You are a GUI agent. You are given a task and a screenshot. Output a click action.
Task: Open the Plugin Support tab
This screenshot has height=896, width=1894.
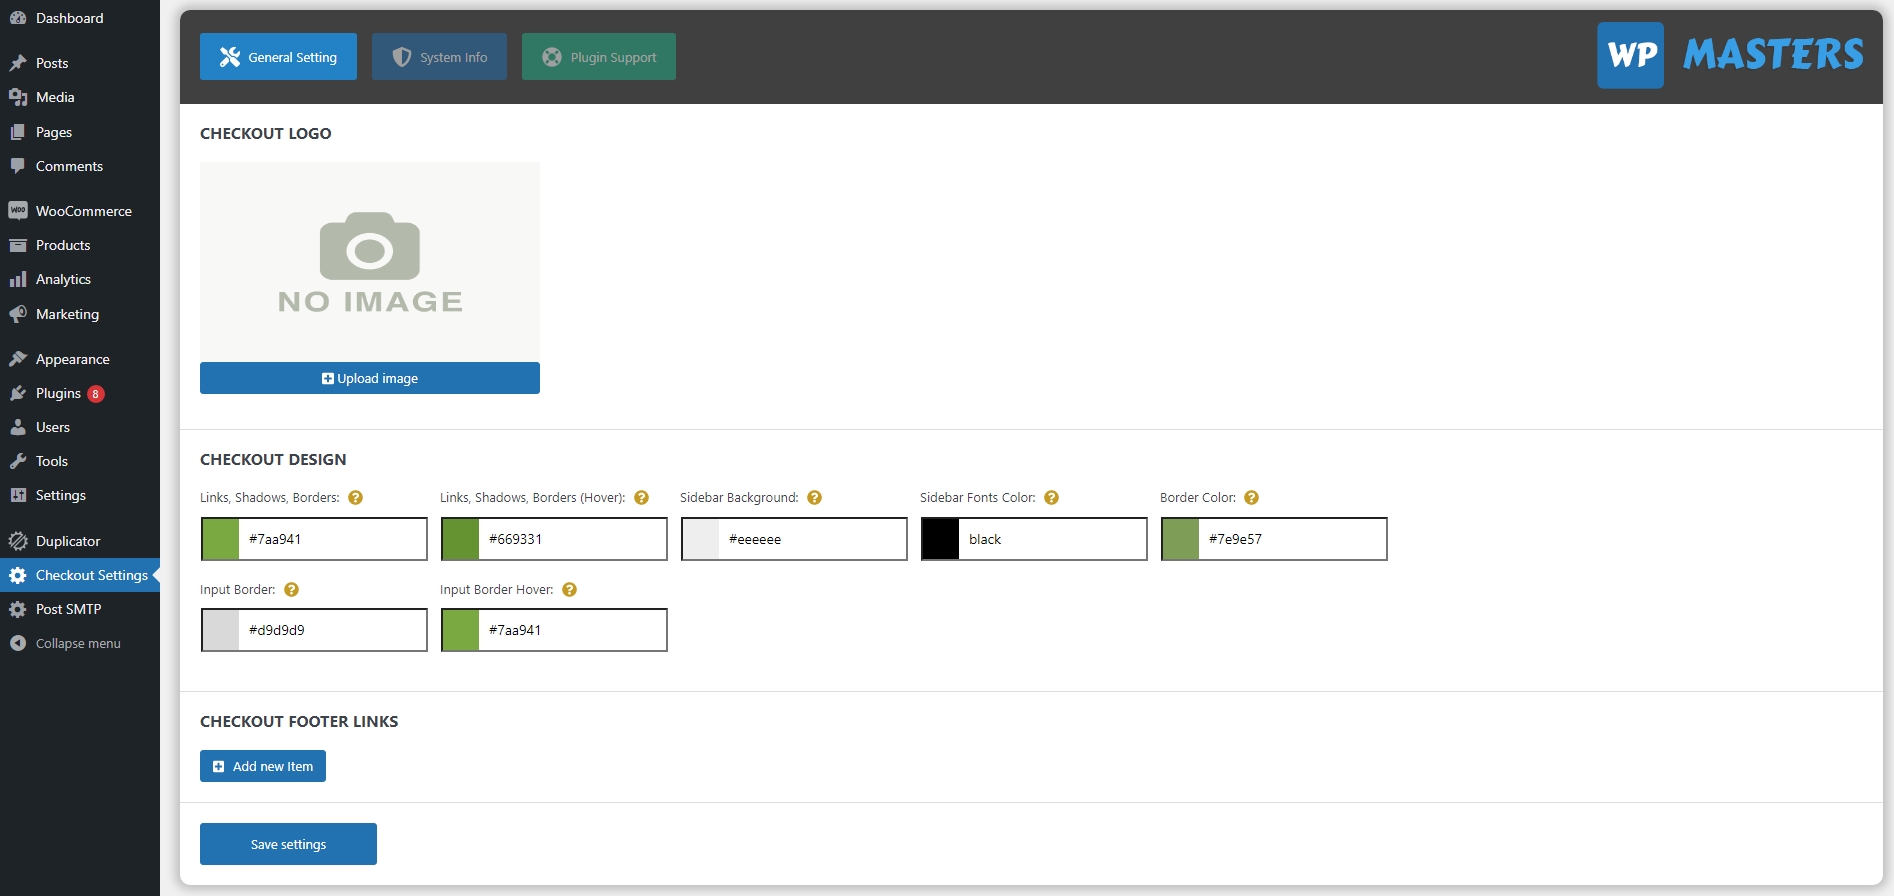598,57
